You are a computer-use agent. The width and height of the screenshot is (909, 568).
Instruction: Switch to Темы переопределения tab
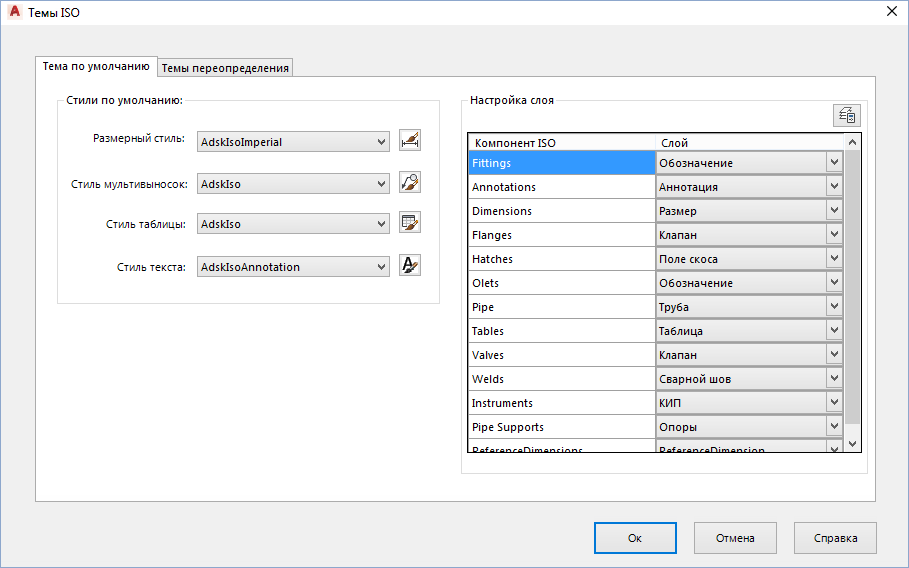click(x=225, y=68)
